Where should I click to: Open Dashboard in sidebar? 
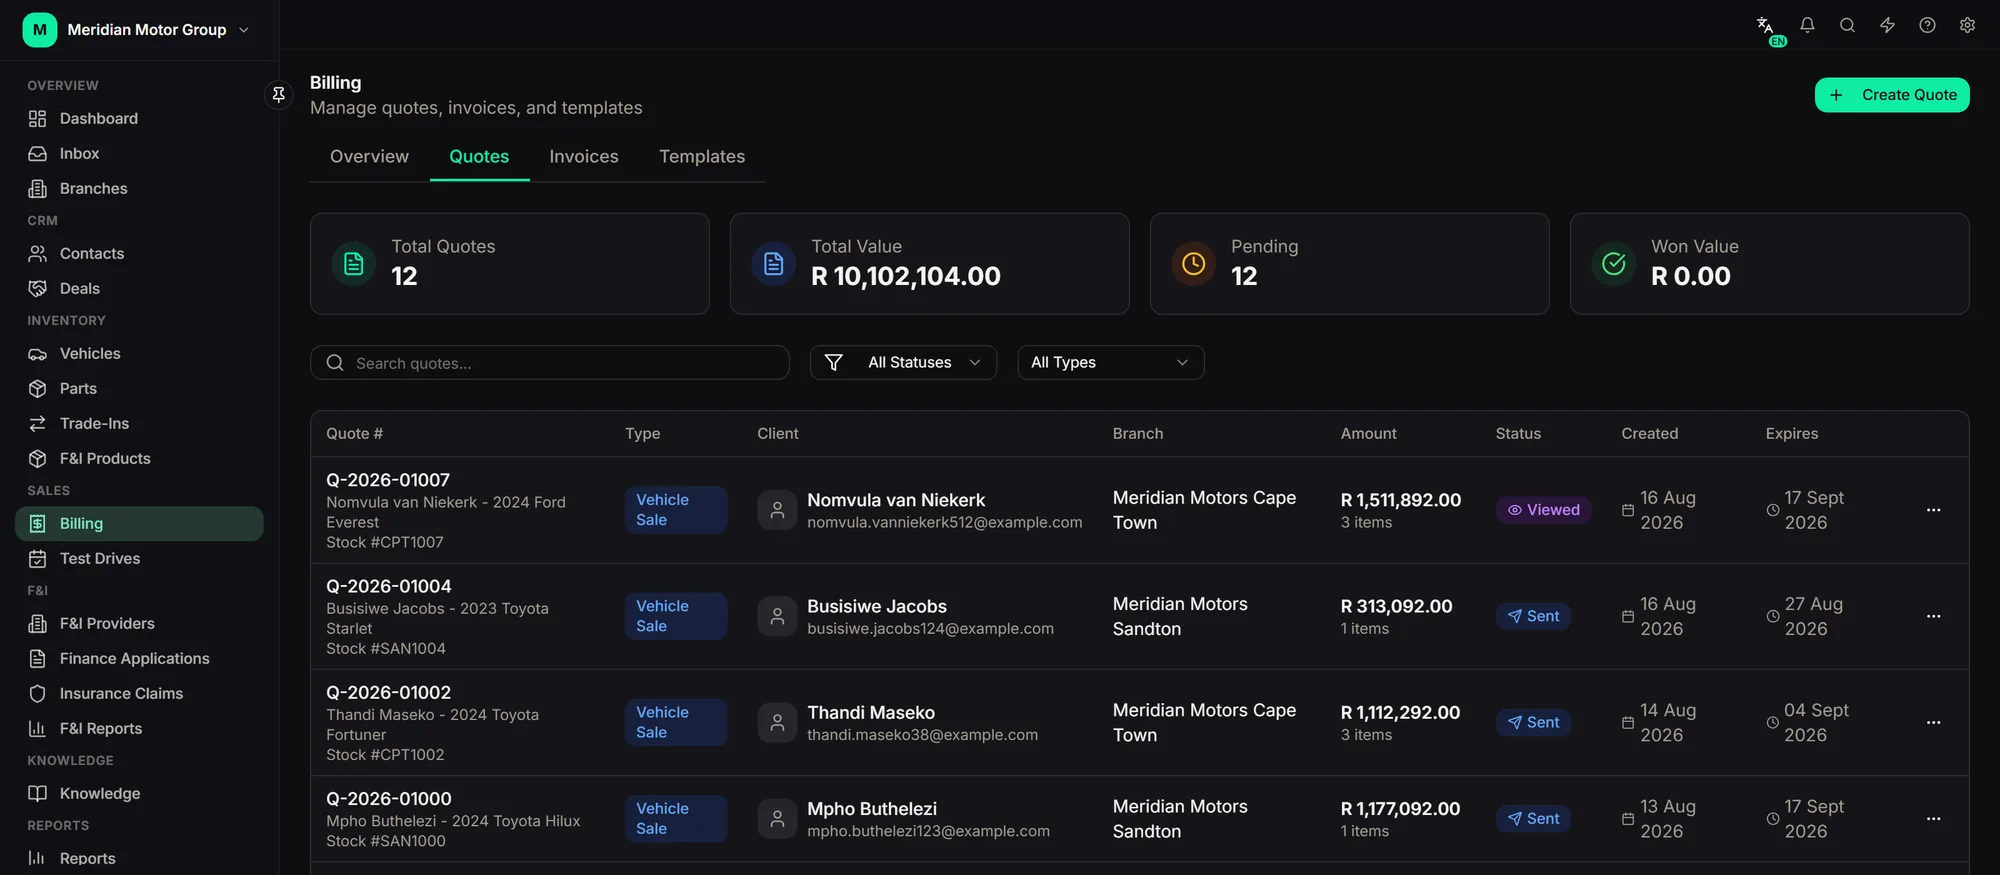coord(139,118)
